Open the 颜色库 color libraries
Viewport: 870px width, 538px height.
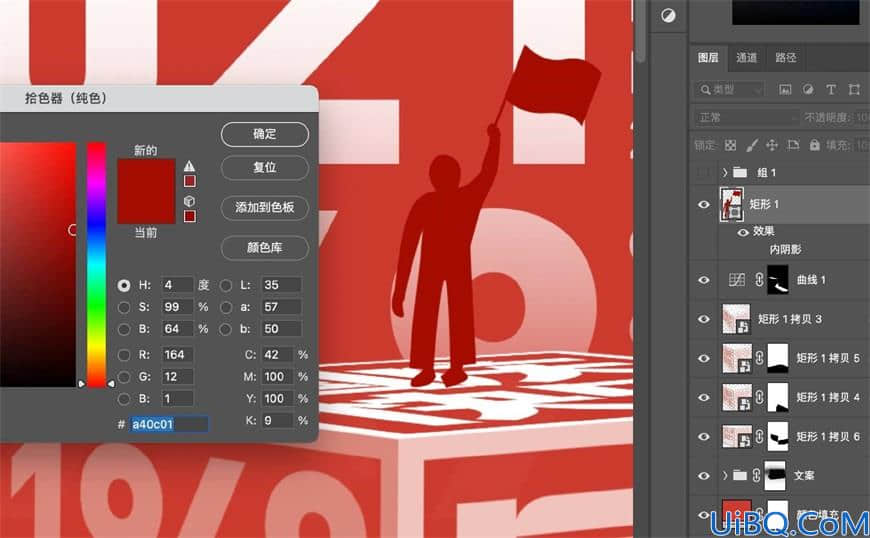(265, 247)
